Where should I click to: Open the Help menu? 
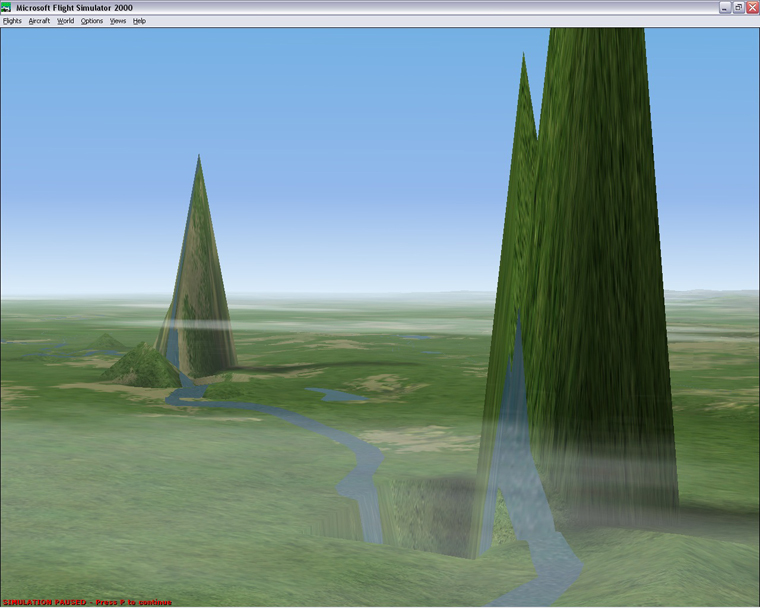(139, 21)
